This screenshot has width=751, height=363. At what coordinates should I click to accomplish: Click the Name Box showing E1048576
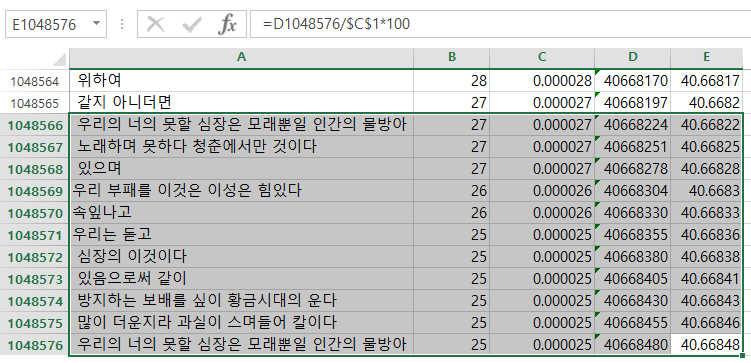(x=56, y=24)
